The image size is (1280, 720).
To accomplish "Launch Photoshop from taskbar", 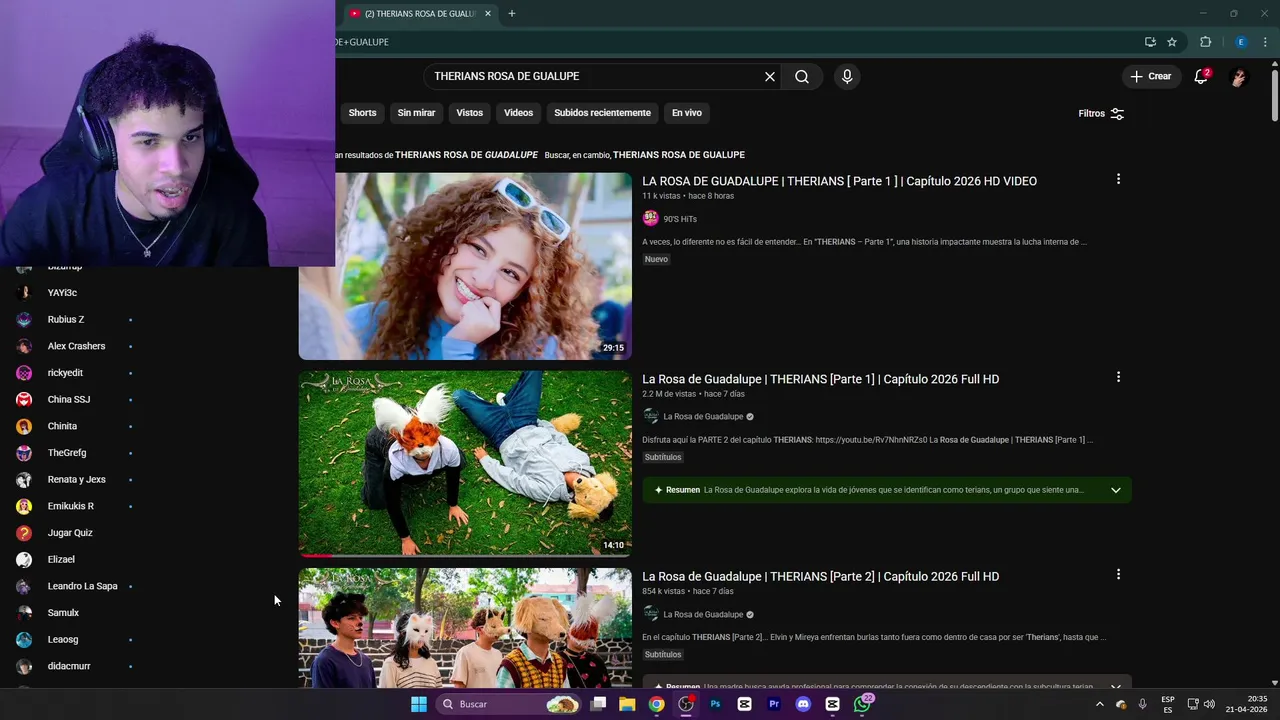I will [x=715, y=704].
